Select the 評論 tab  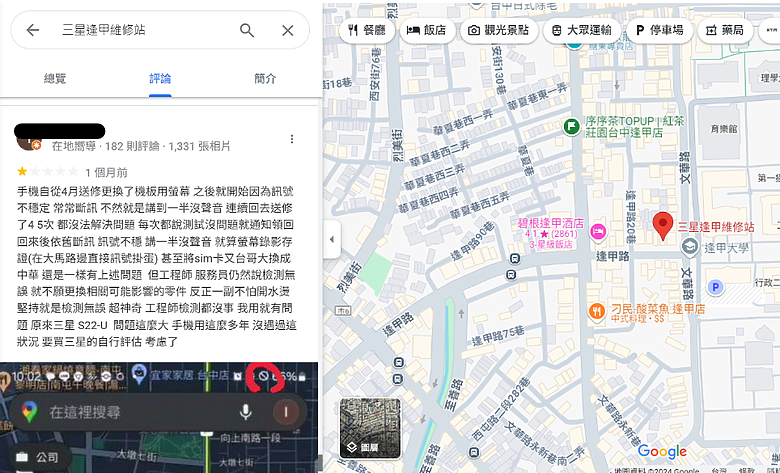(160, 79)
